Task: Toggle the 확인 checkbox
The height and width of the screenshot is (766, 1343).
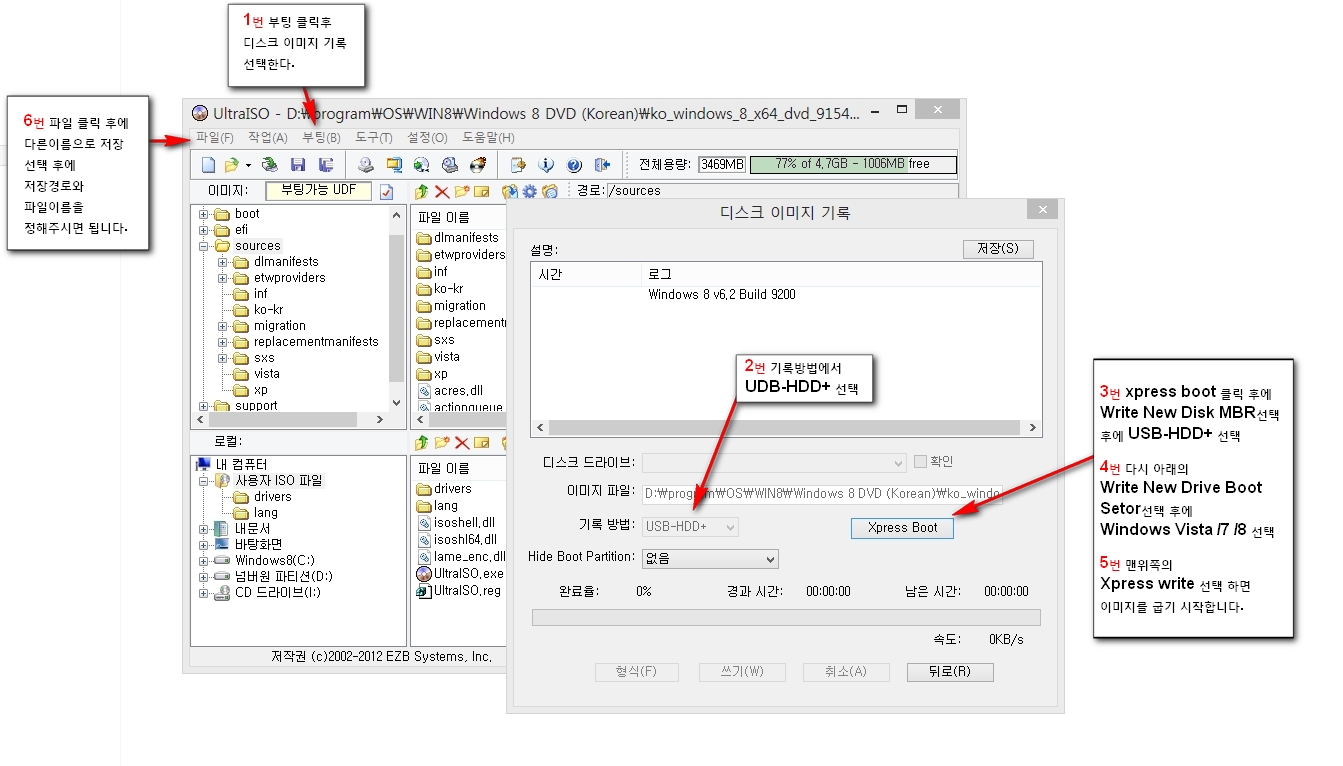Action: pos(921,461)
